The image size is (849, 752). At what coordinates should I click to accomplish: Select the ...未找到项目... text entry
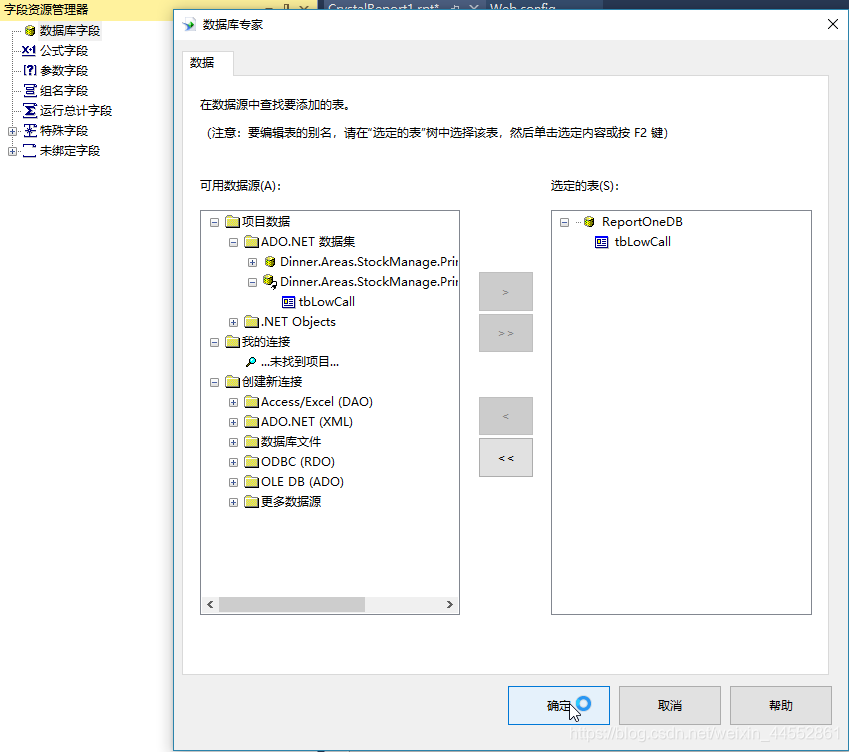(x=300, y=362)
